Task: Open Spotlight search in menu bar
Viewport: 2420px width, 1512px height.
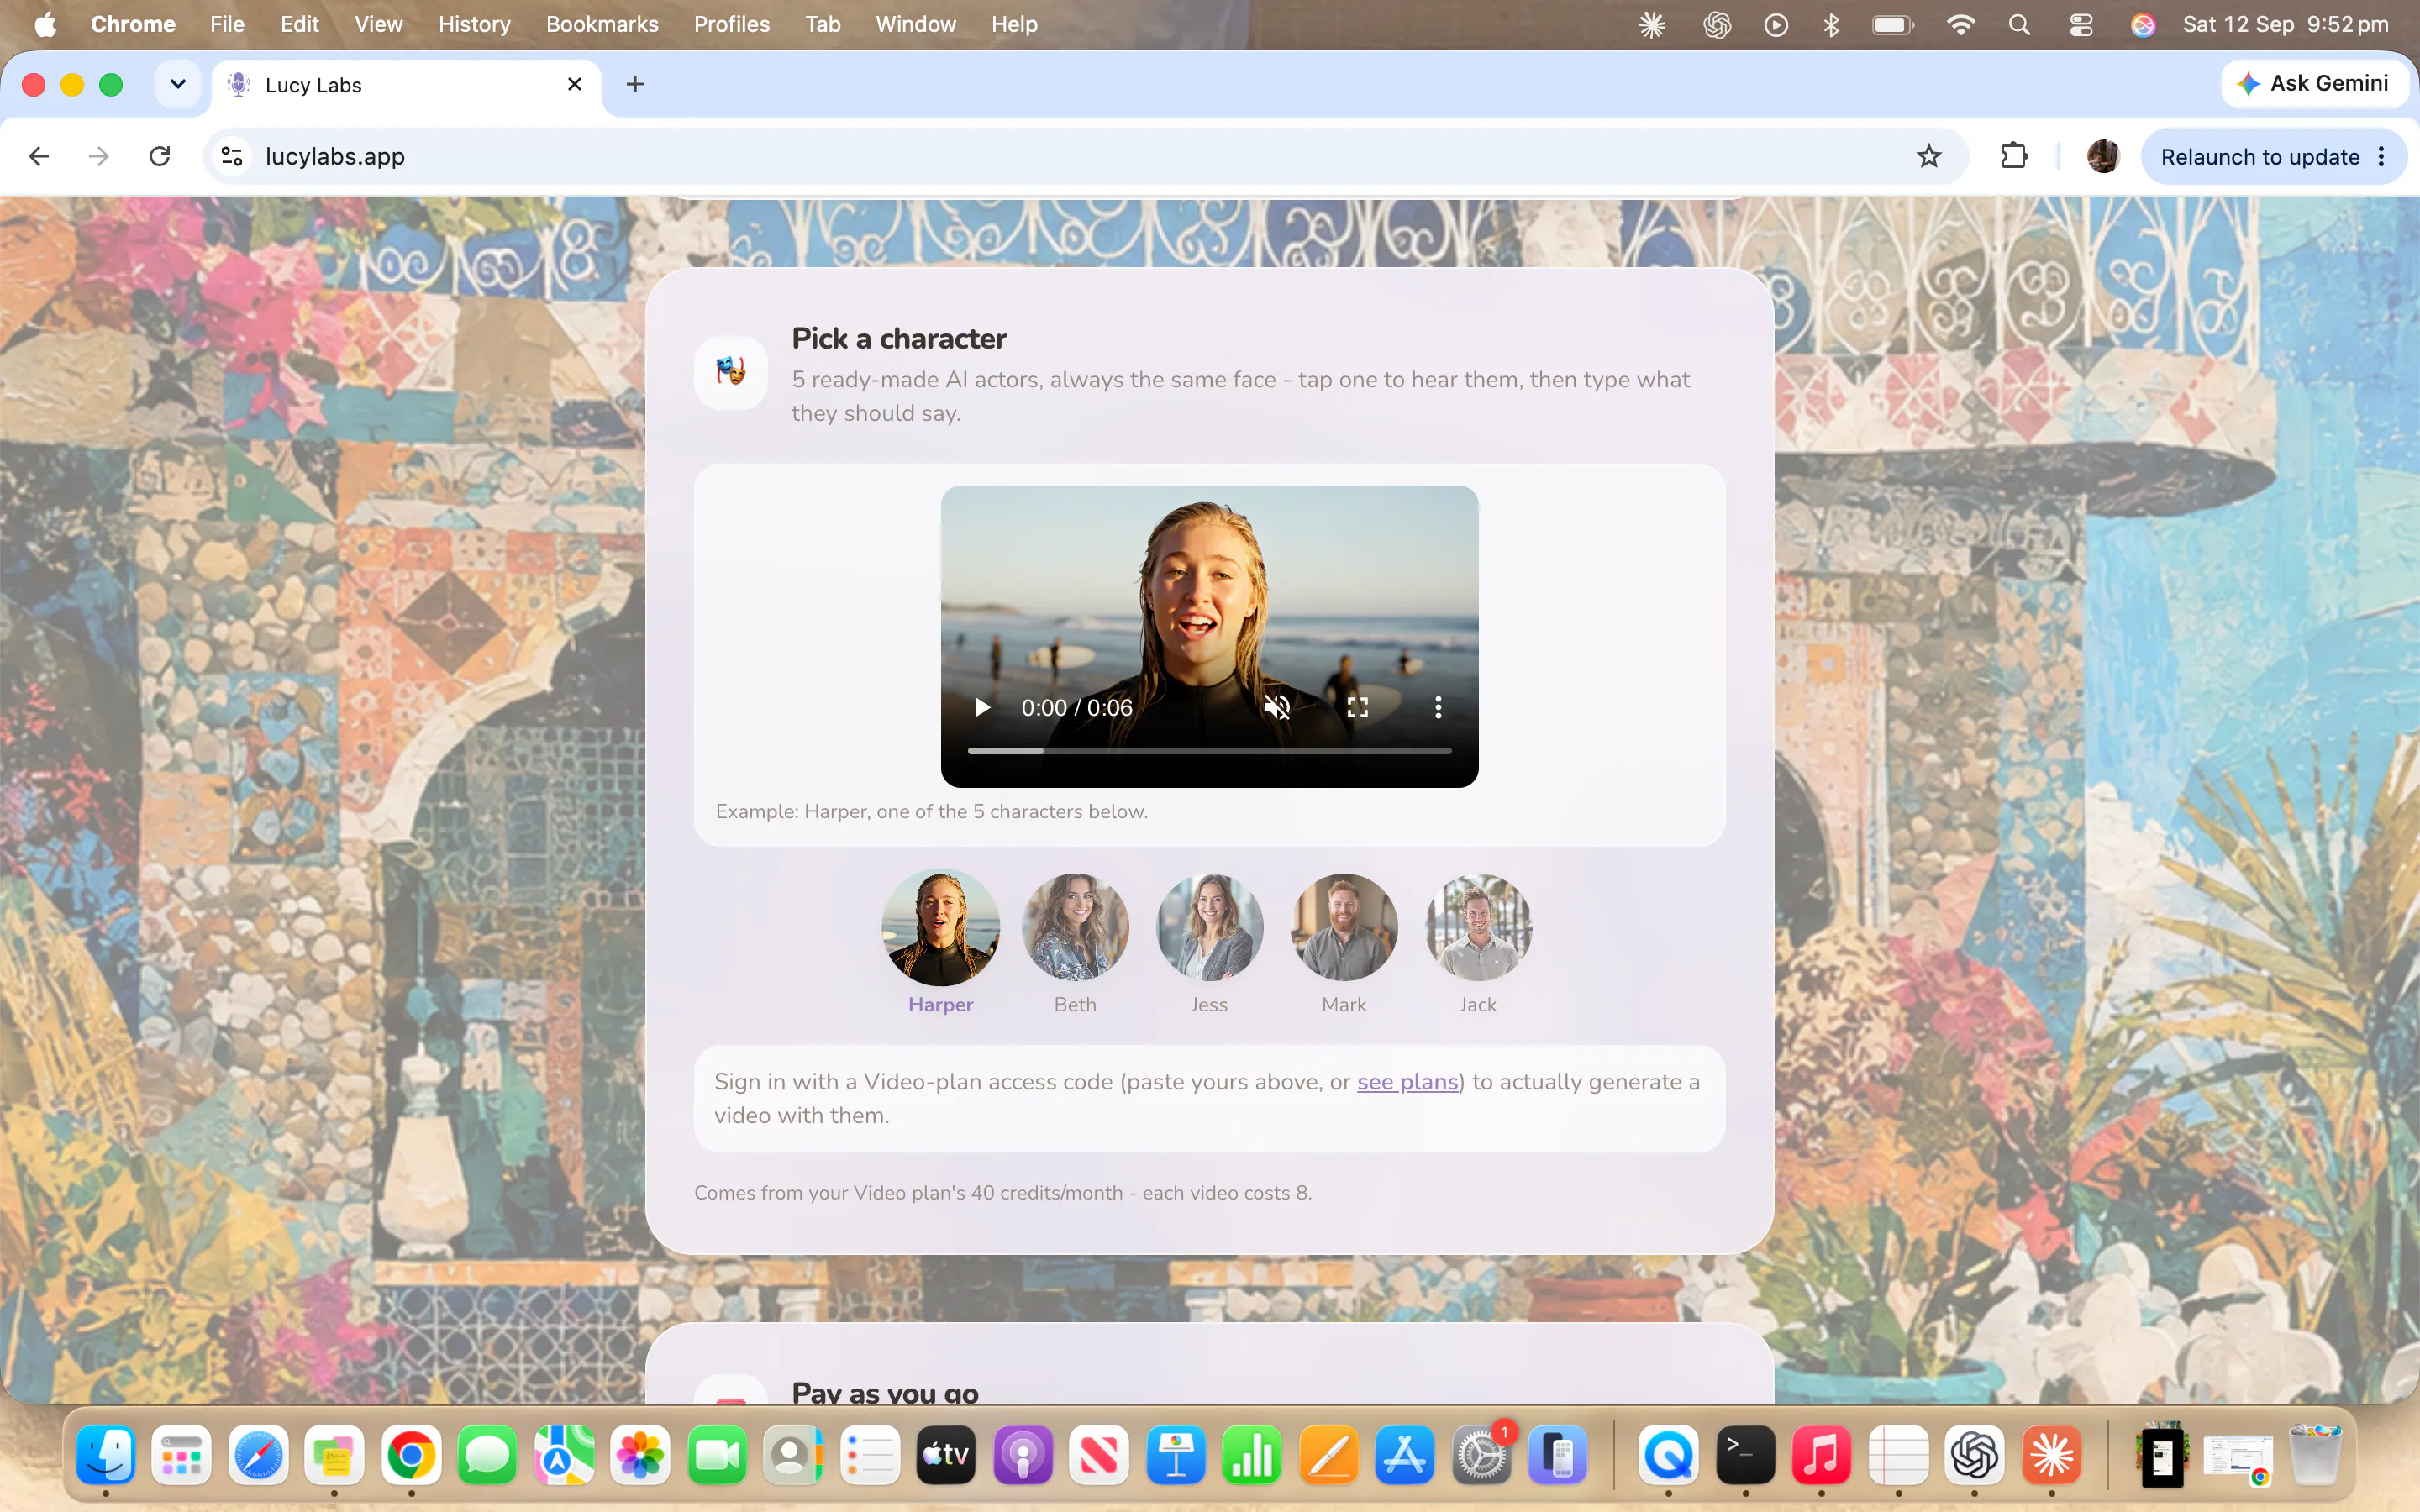Action: pos(2019,24)
